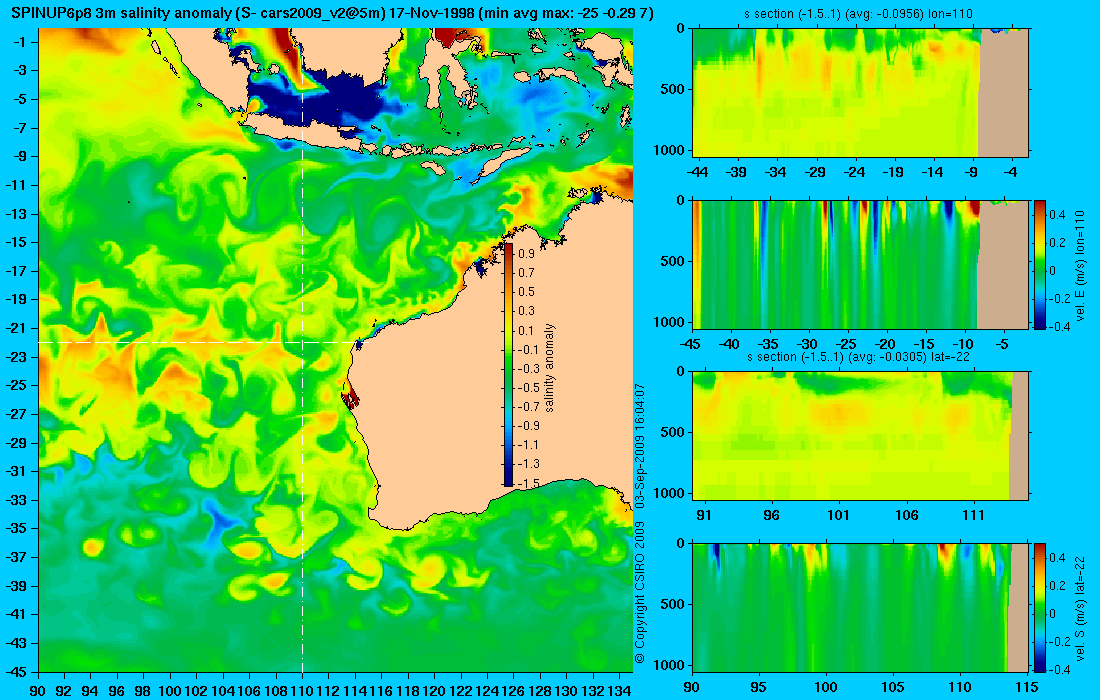The image size is (1100, 700).
Task: Click the '90' longitude label under the main map
Action: (38, 691)
